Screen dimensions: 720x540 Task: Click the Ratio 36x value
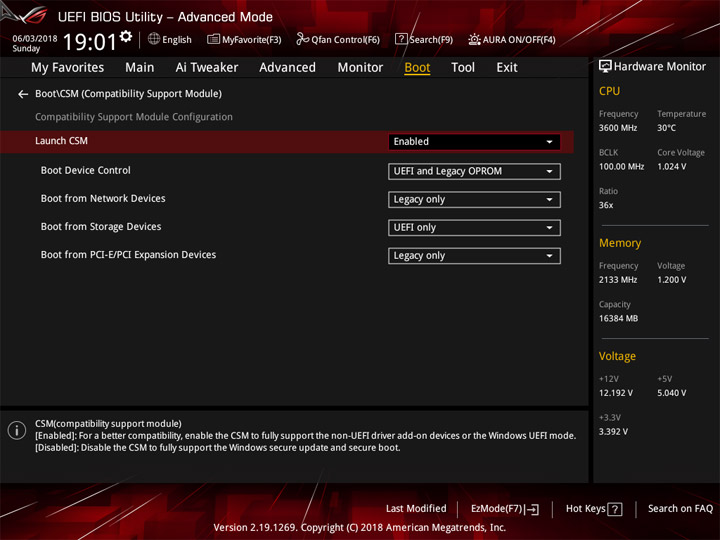(x=606, y=205)
